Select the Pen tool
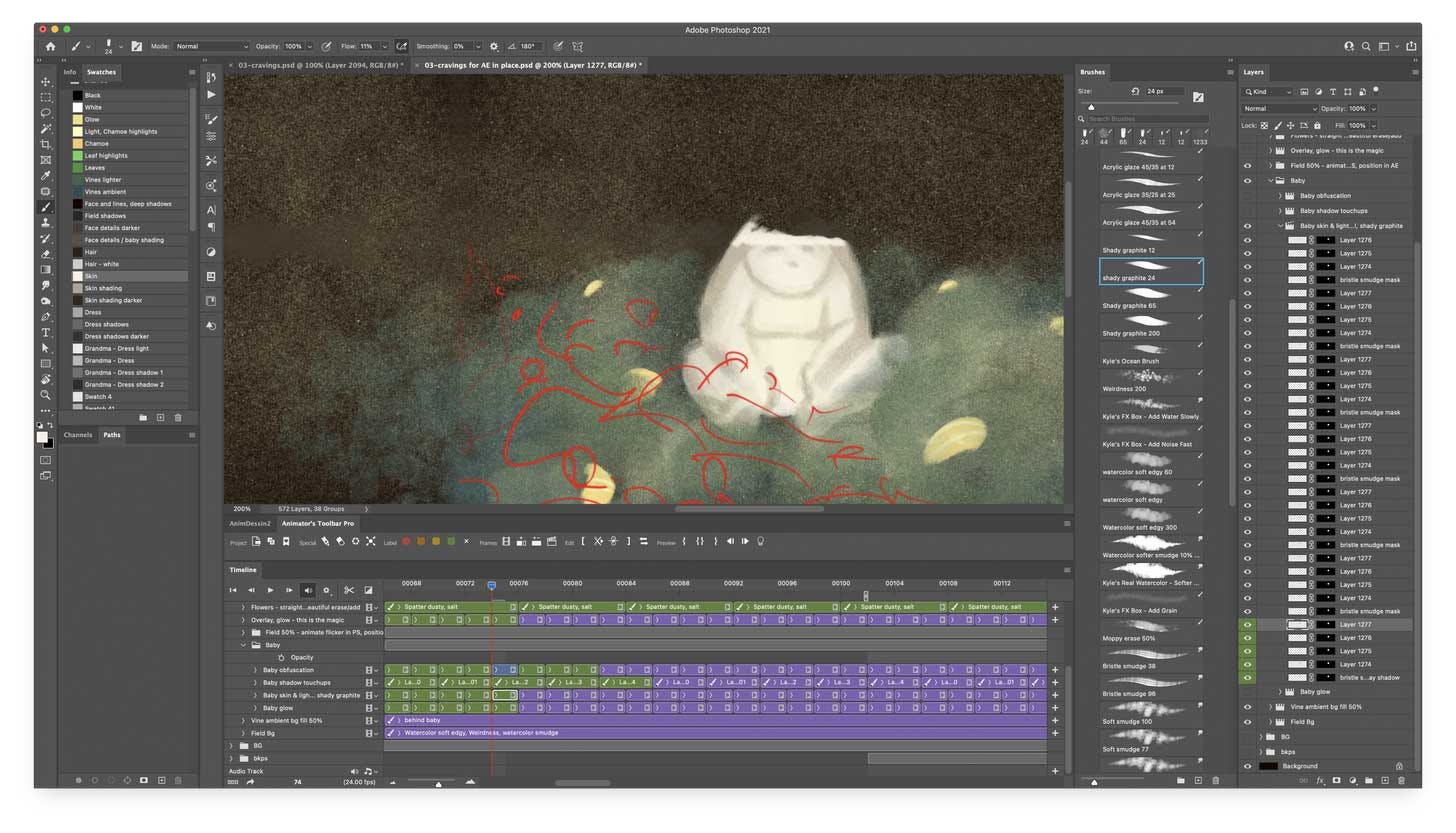 pos(45,317)
